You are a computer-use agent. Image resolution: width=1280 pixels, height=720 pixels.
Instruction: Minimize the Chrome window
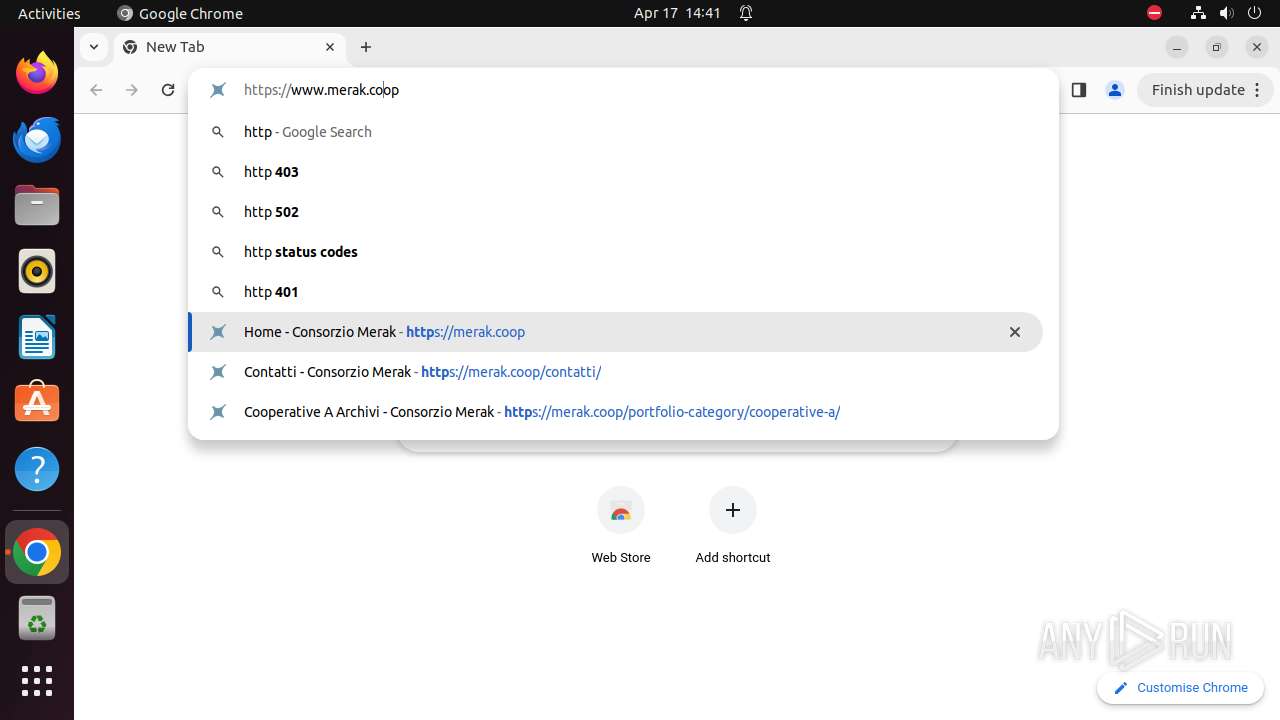point(1177,47)
